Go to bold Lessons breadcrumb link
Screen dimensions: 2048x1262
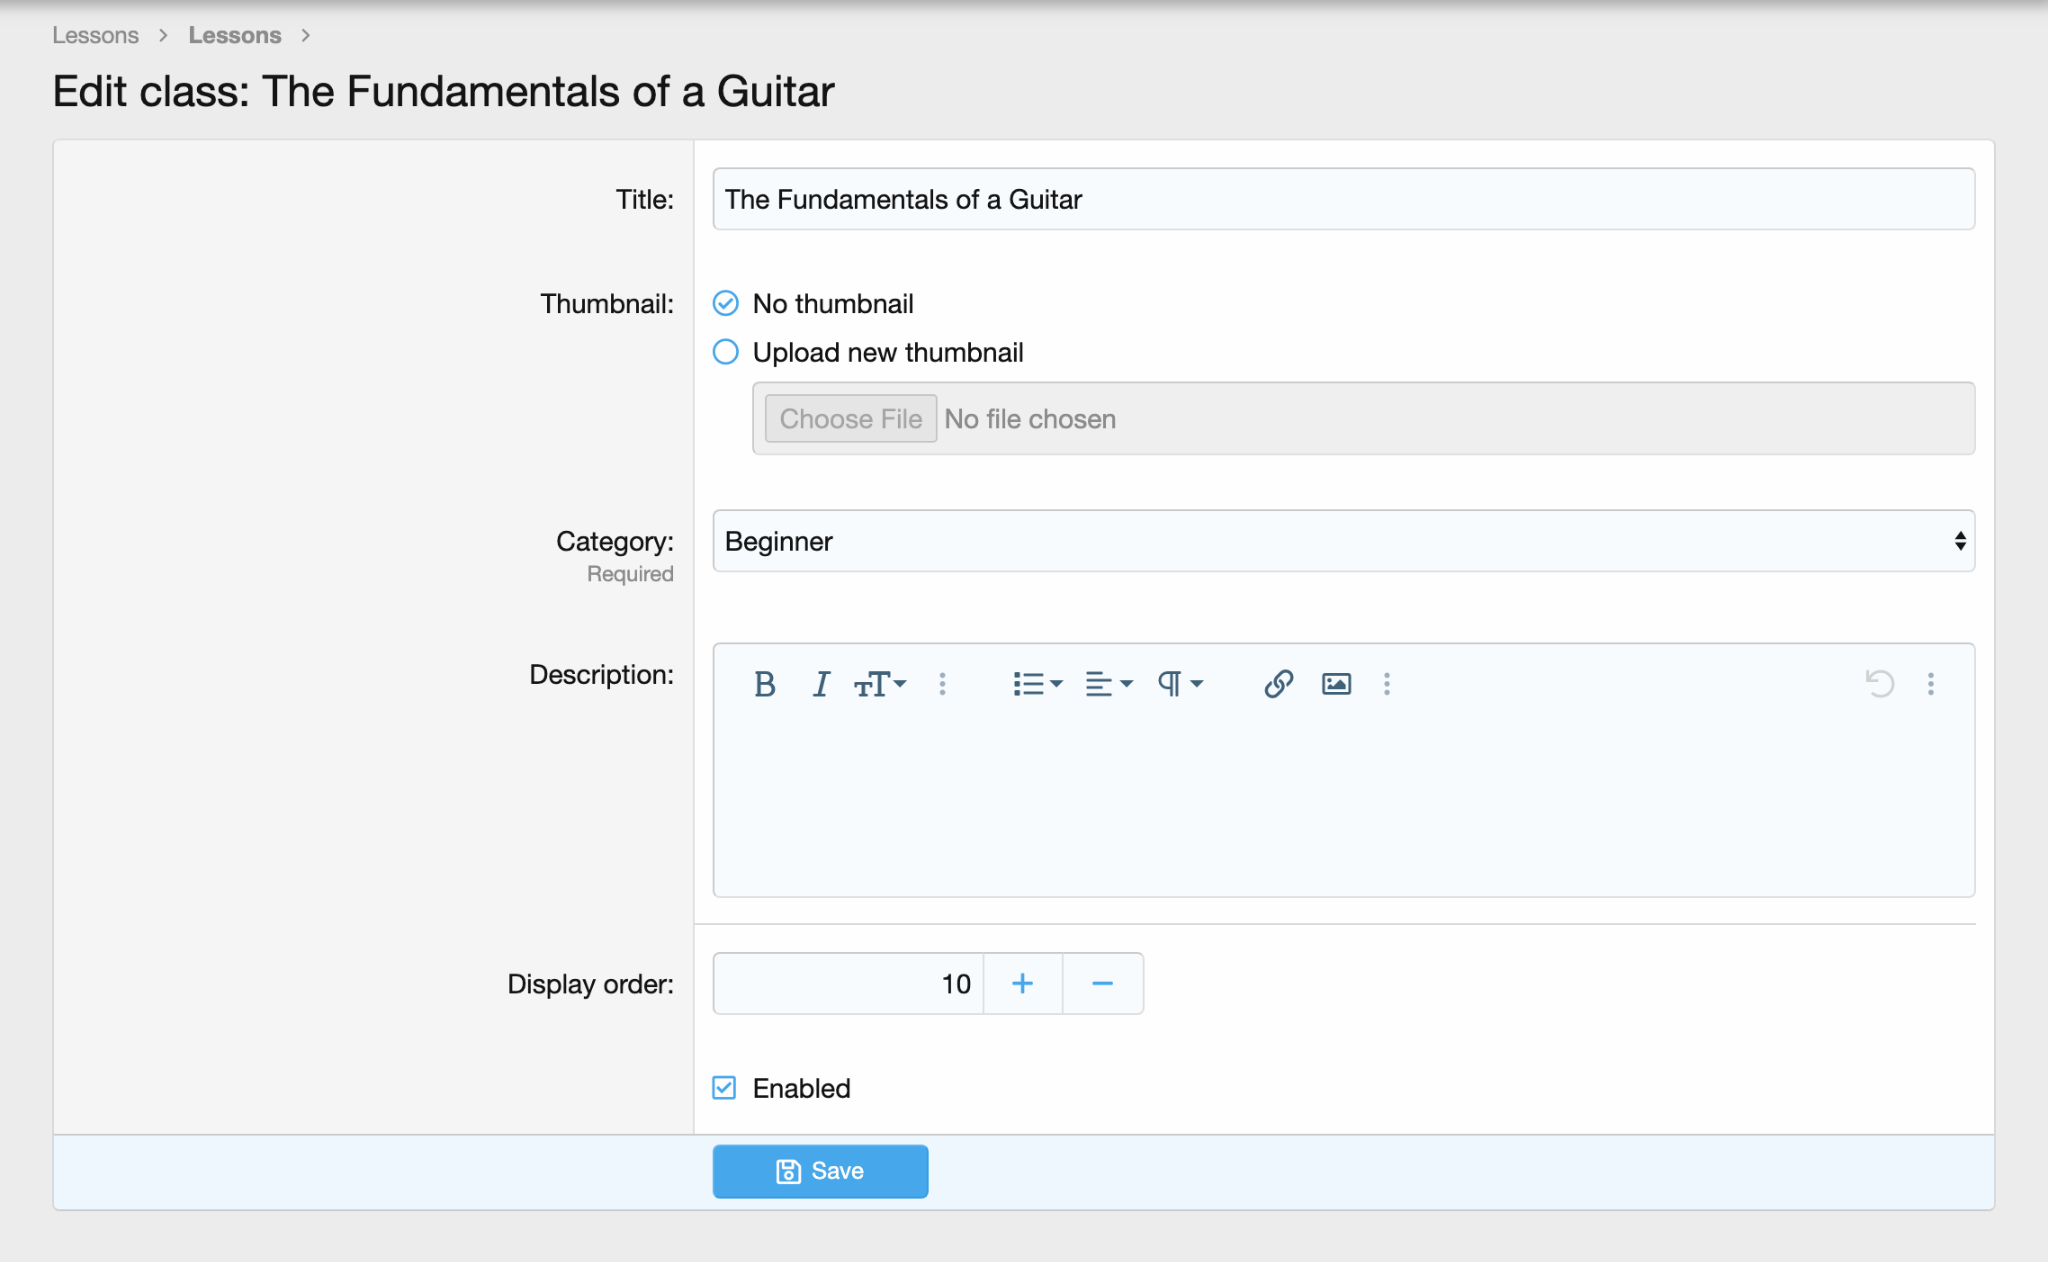click(234, 35)
